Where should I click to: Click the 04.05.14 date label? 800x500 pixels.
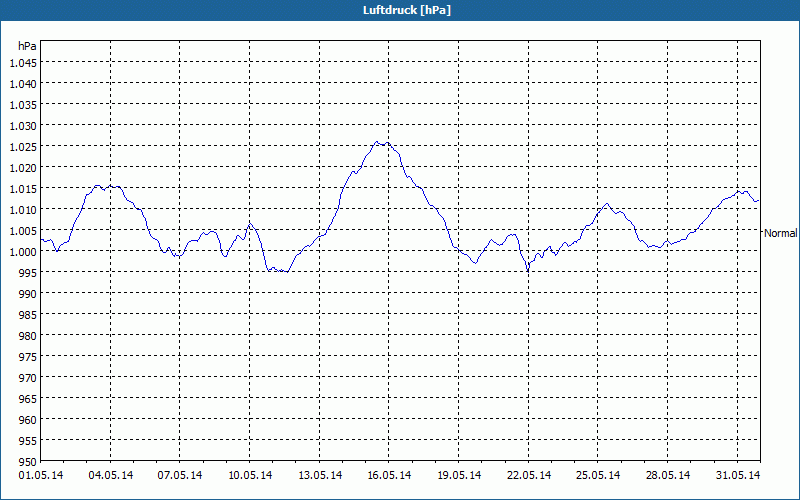[x=111, y=475]
